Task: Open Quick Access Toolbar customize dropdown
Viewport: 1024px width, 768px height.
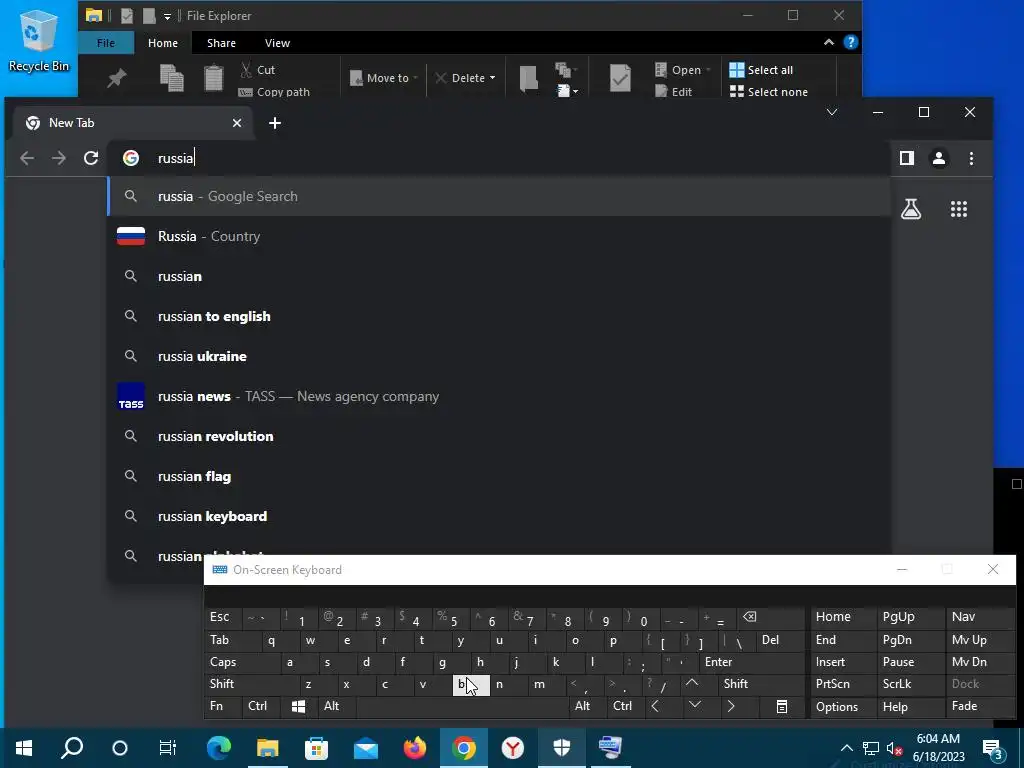Action: click(x=167, y=16)
